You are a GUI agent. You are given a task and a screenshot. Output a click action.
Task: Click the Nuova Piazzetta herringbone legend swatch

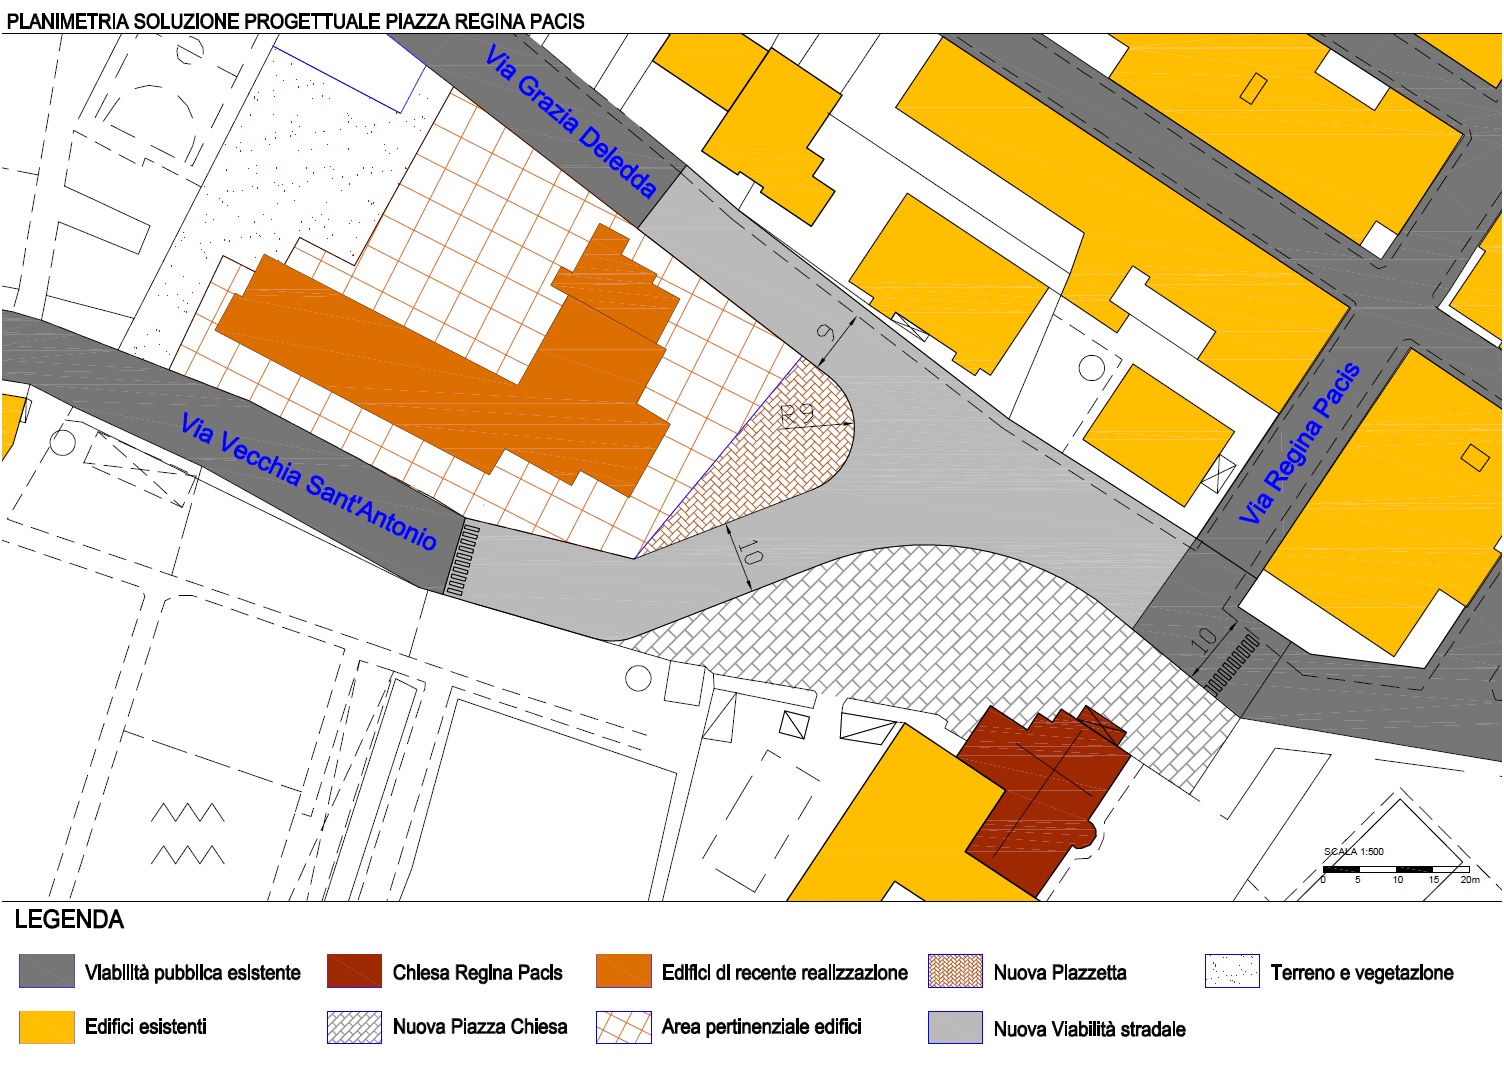pos(955,971)
